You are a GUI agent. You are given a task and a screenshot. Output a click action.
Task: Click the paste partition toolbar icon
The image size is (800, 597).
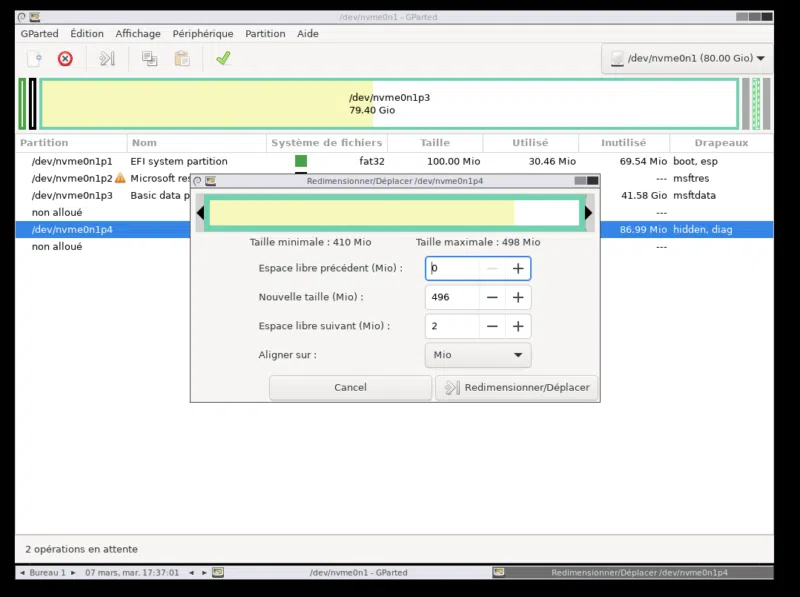point(182,59)
